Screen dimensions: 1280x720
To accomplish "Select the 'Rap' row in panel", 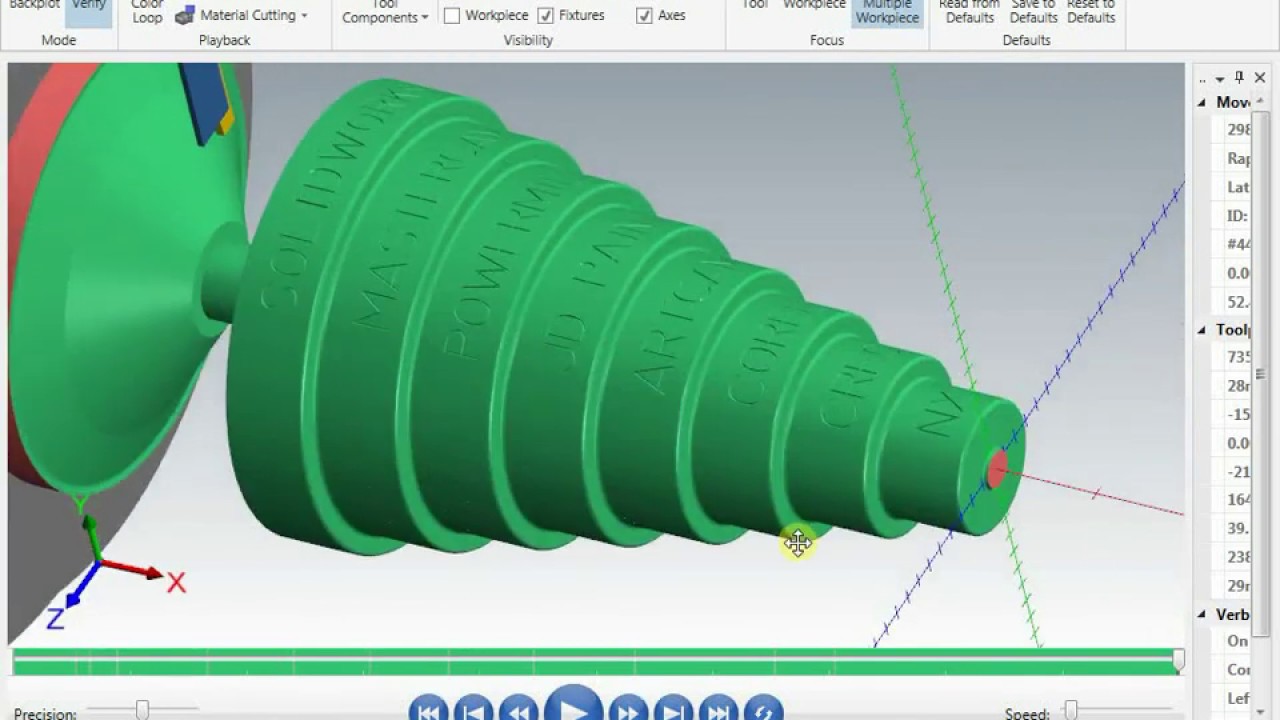I will [1233, 158].
